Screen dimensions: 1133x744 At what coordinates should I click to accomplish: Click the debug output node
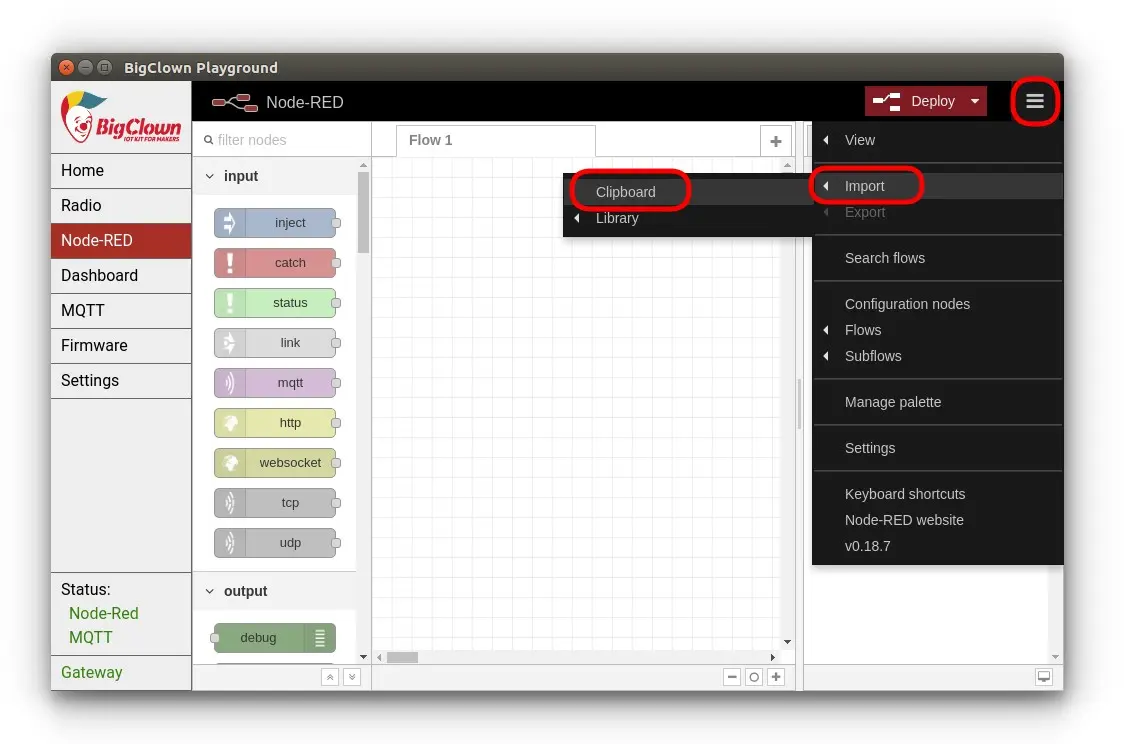coord(275,638)
